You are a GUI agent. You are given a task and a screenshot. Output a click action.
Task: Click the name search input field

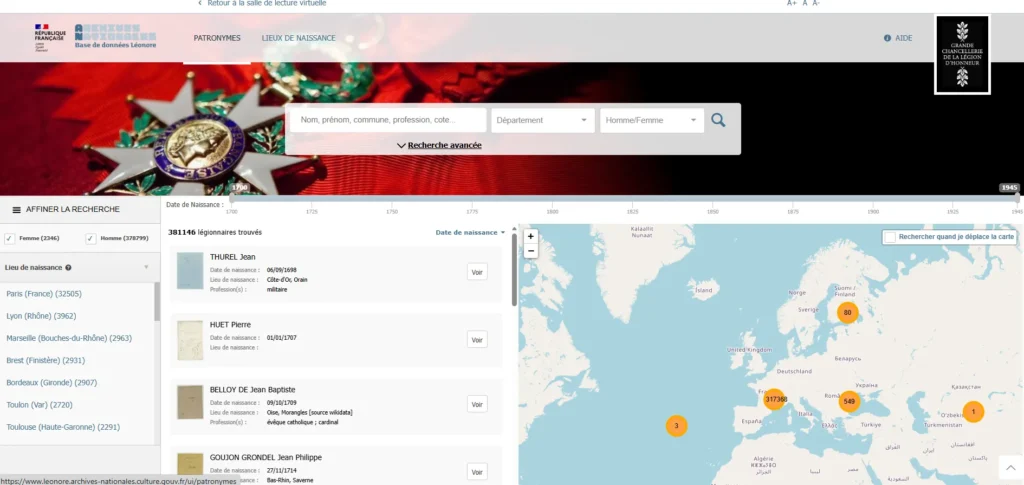pyautogui.click(x=388, y=121)
